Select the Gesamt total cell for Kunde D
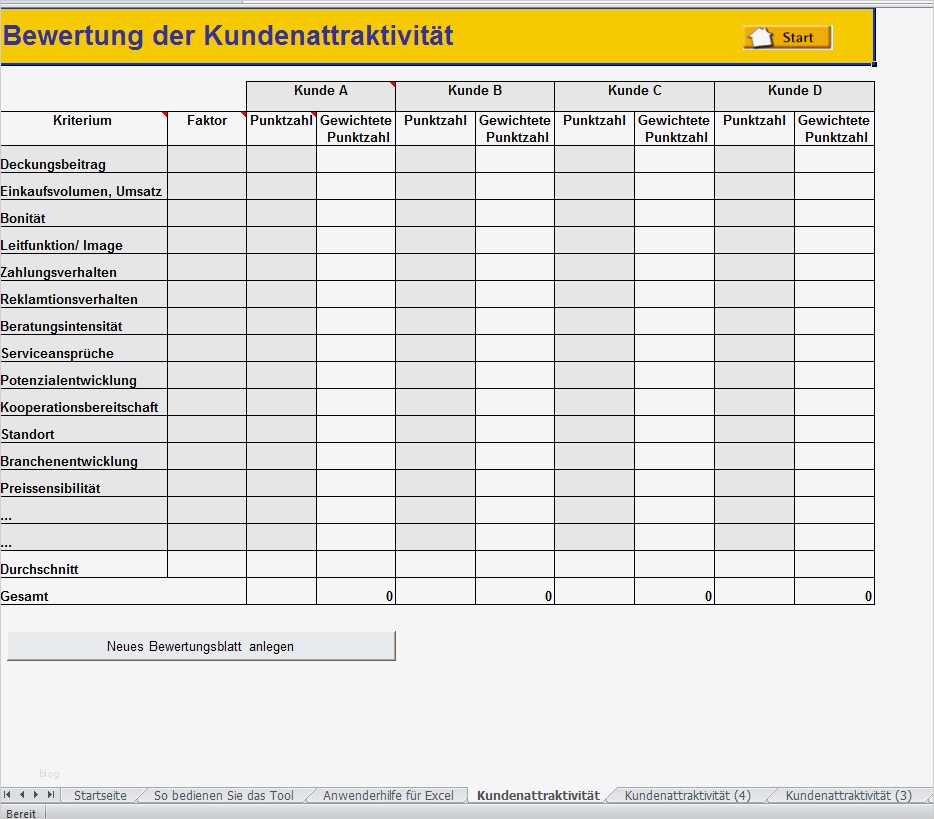Screen dimensions: 934x819 pos(834,593)
